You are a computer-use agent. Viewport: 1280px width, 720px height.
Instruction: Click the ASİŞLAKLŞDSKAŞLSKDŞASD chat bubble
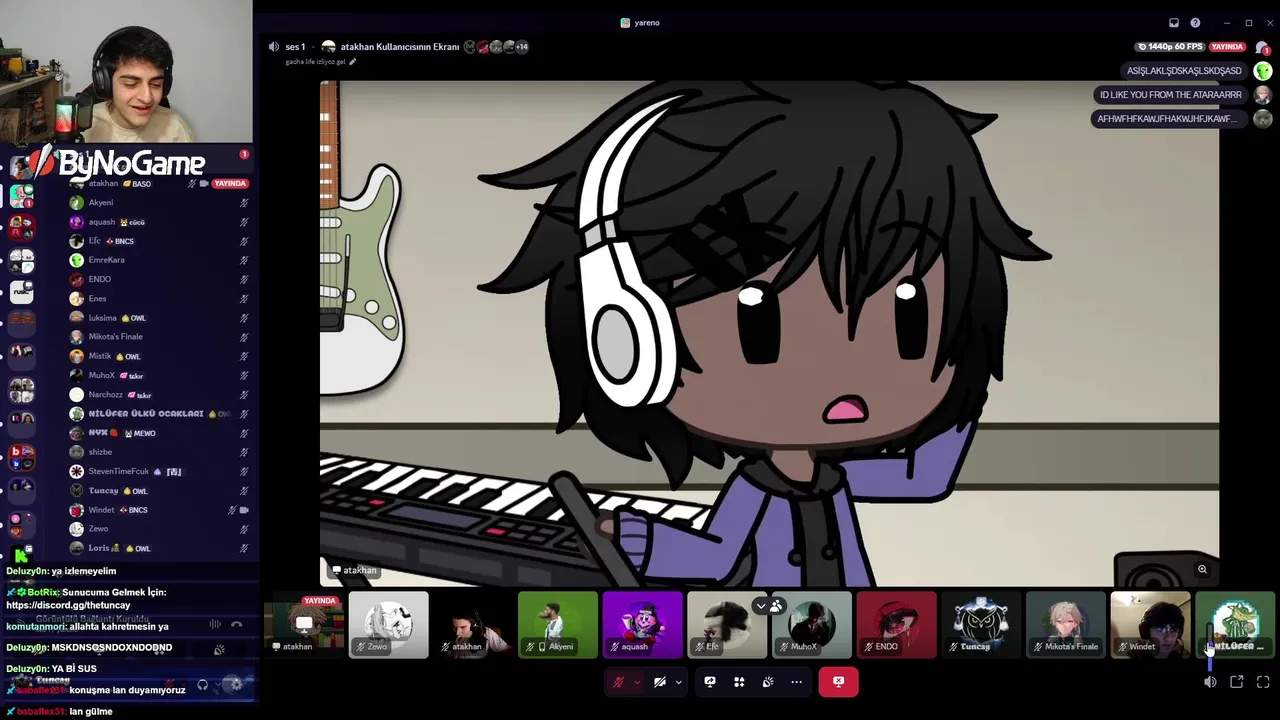click(x=1184, y=71)
